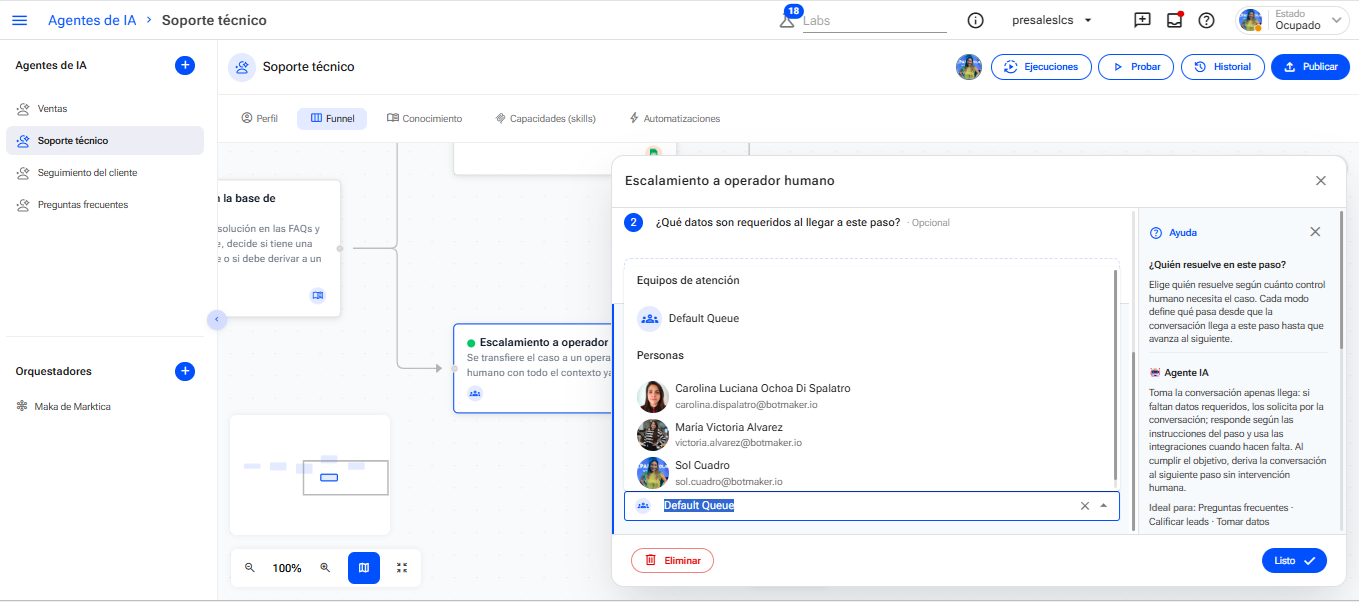This screenshot has height=602, width=1359.
Task: Zoom out the funnel canvas
Action: (250, 567)
